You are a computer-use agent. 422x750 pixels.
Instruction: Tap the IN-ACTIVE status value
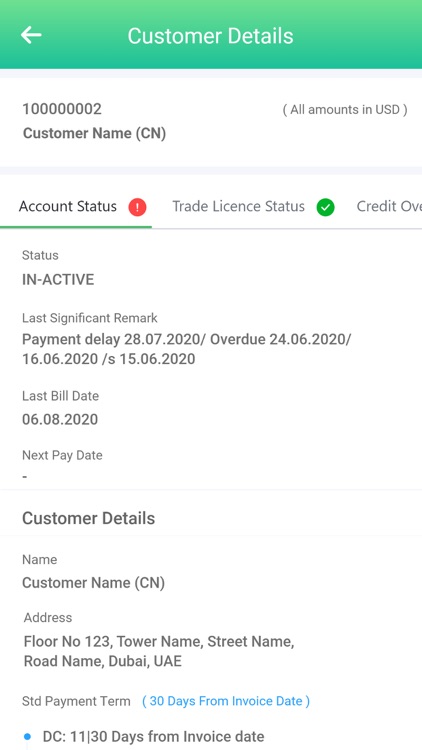58,279
